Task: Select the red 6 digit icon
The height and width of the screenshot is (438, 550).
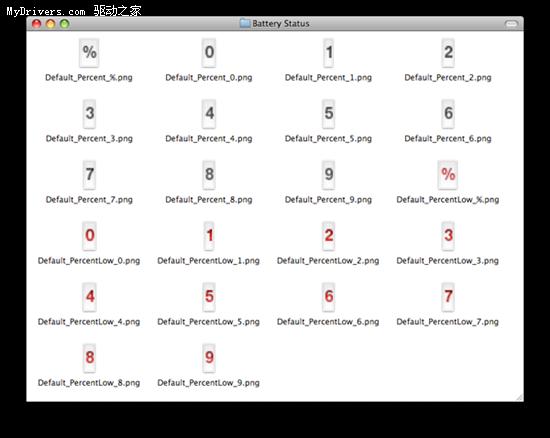Action: click(x=328, y=297)
